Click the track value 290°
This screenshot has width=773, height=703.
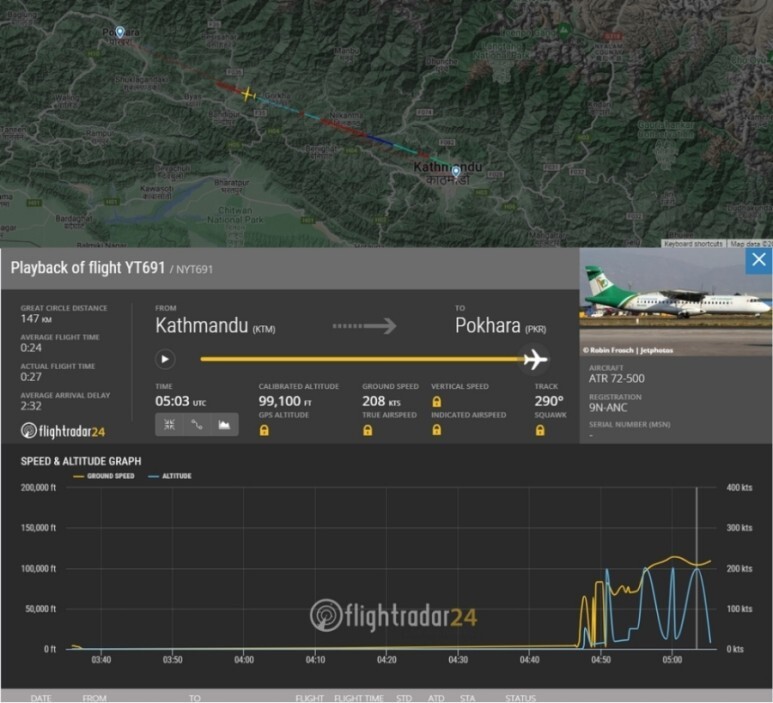[549, 401]
